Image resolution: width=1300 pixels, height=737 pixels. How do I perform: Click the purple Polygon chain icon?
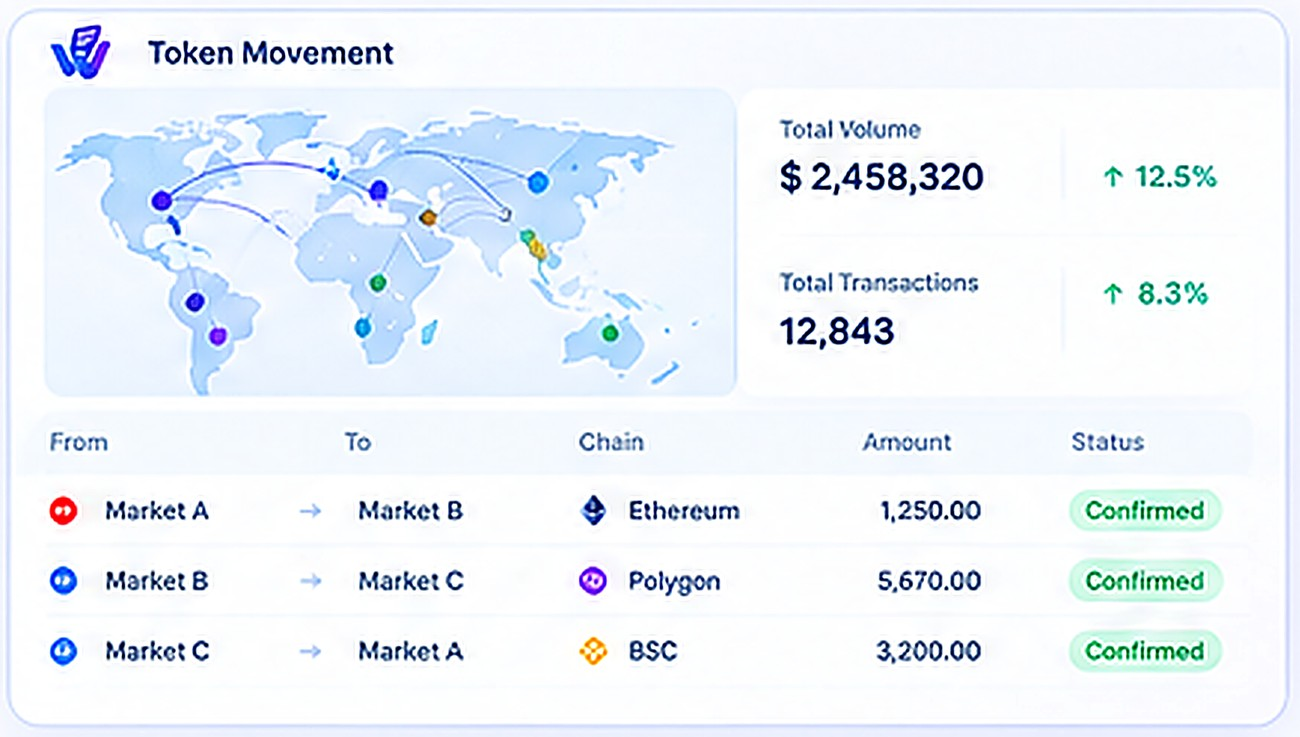pos(593,581)
